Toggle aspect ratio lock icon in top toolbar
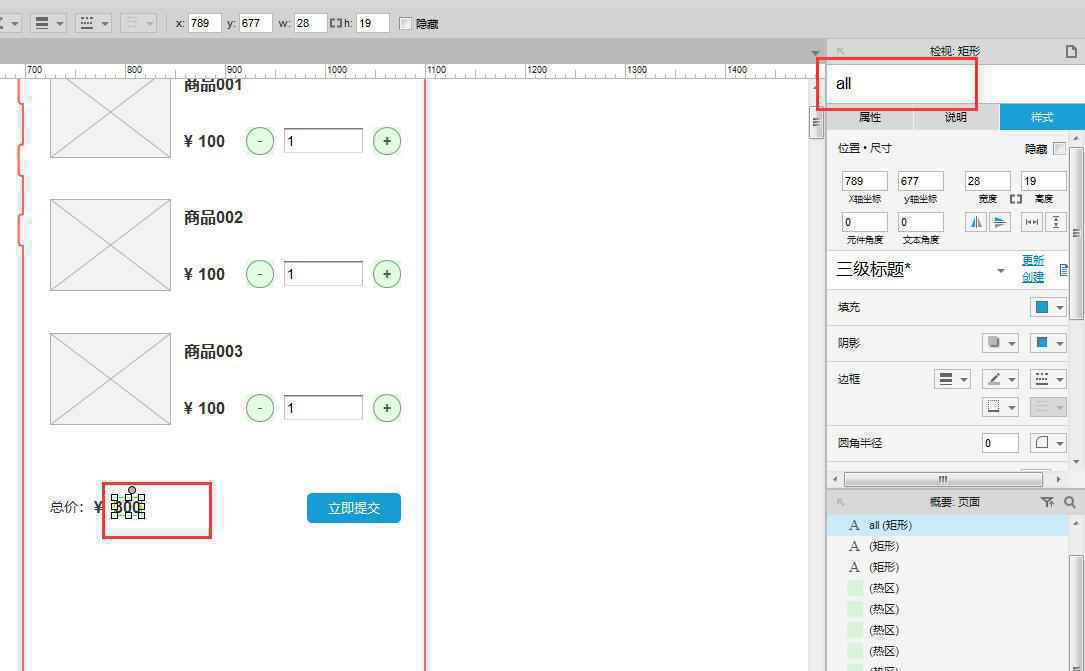The height and width of the screenshot is (671, 1085). point(336,24)
